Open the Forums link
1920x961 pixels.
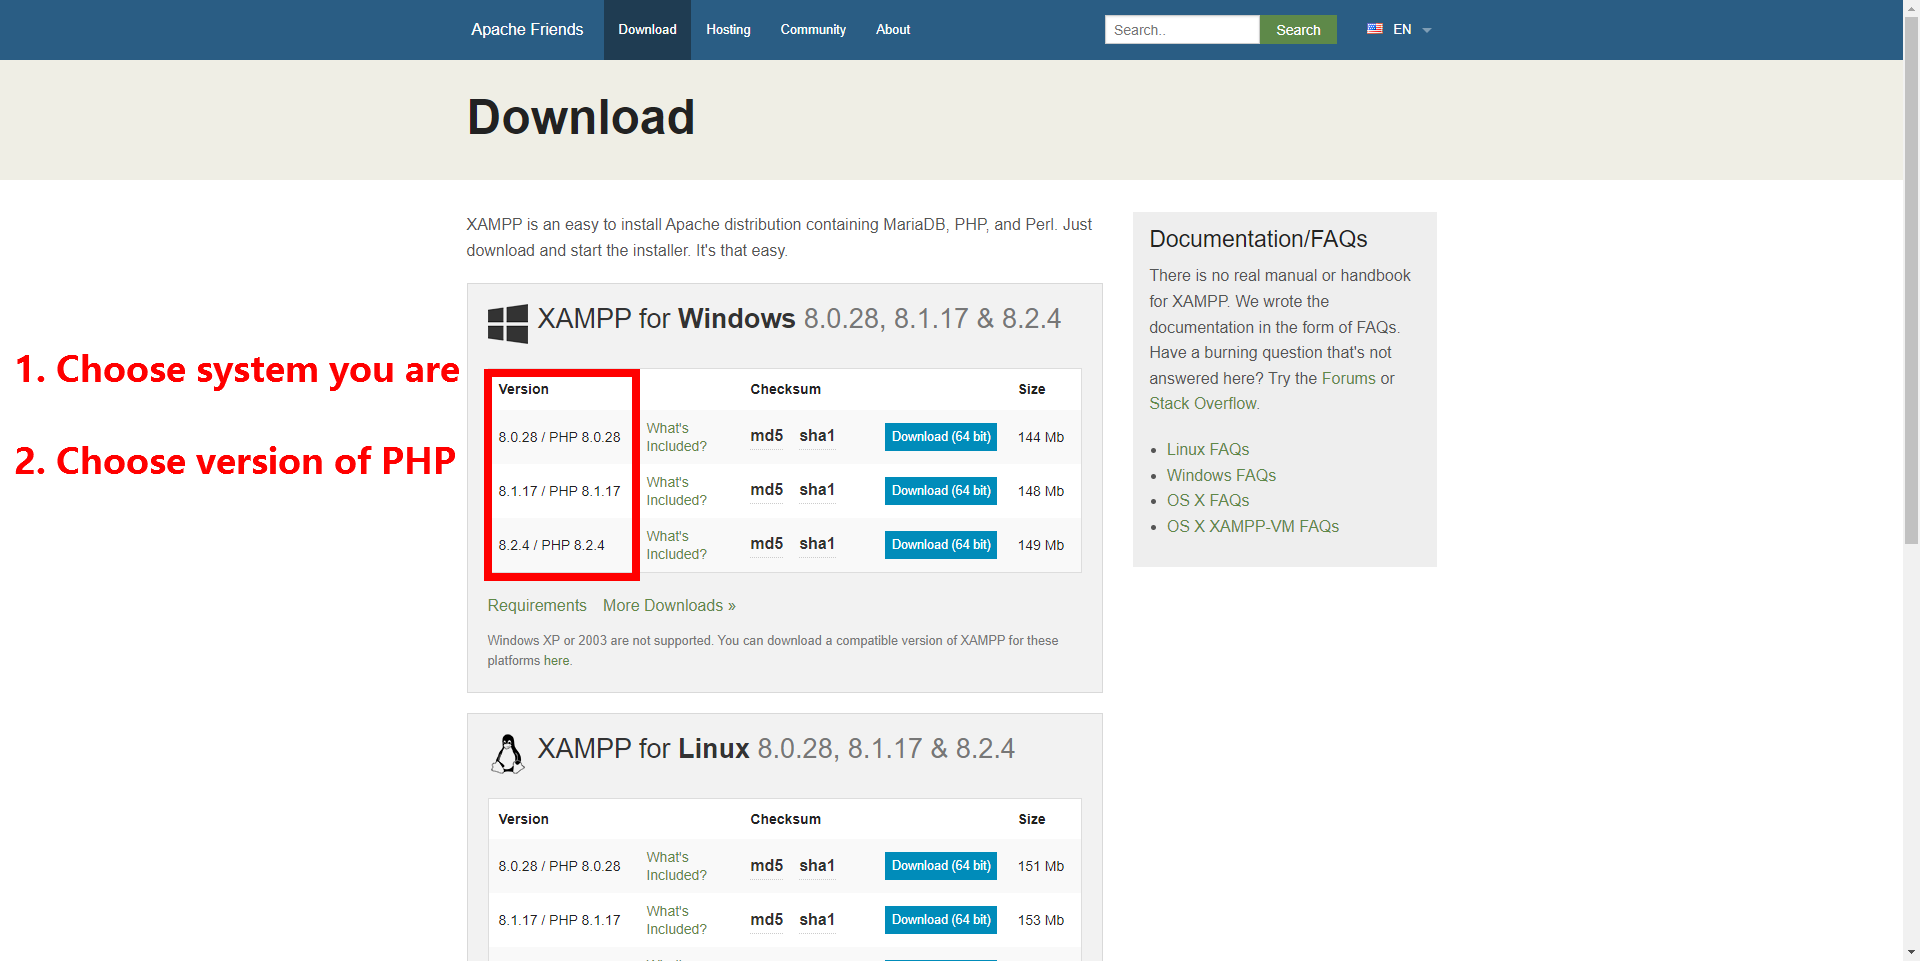pyautogui.click(x=1349, y=378)
